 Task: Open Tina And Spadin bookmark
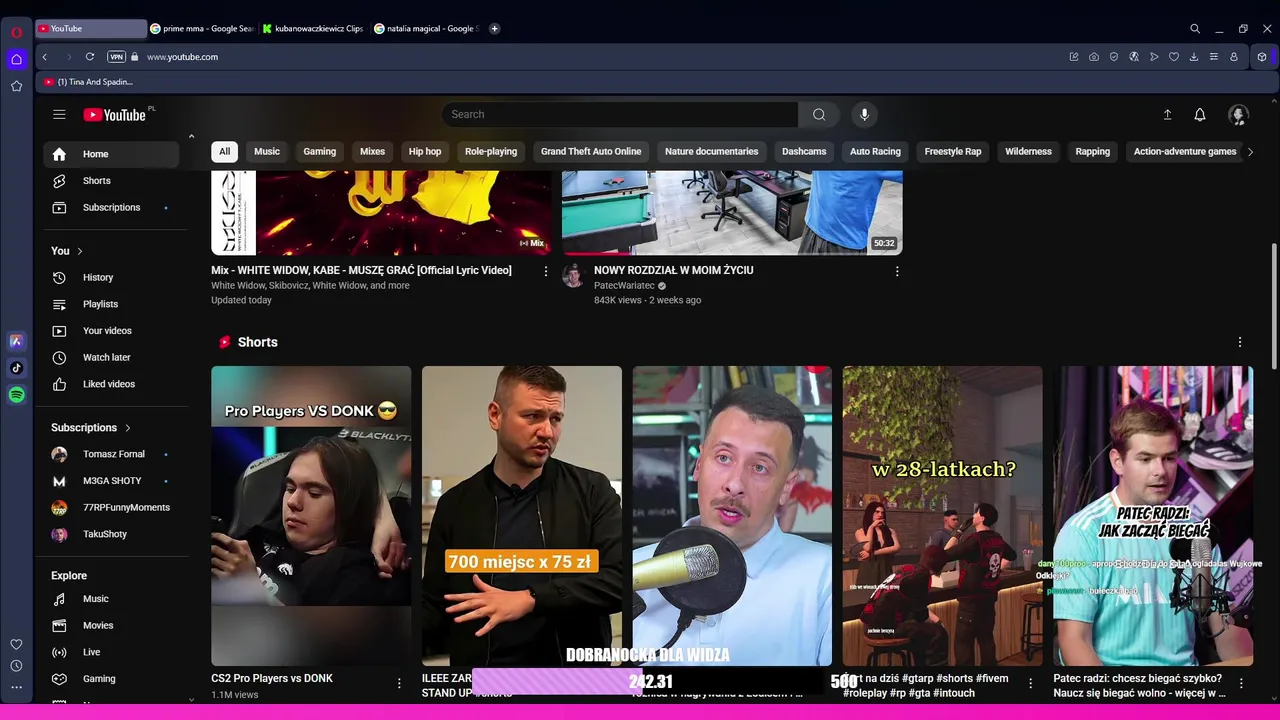pos(88,82)
